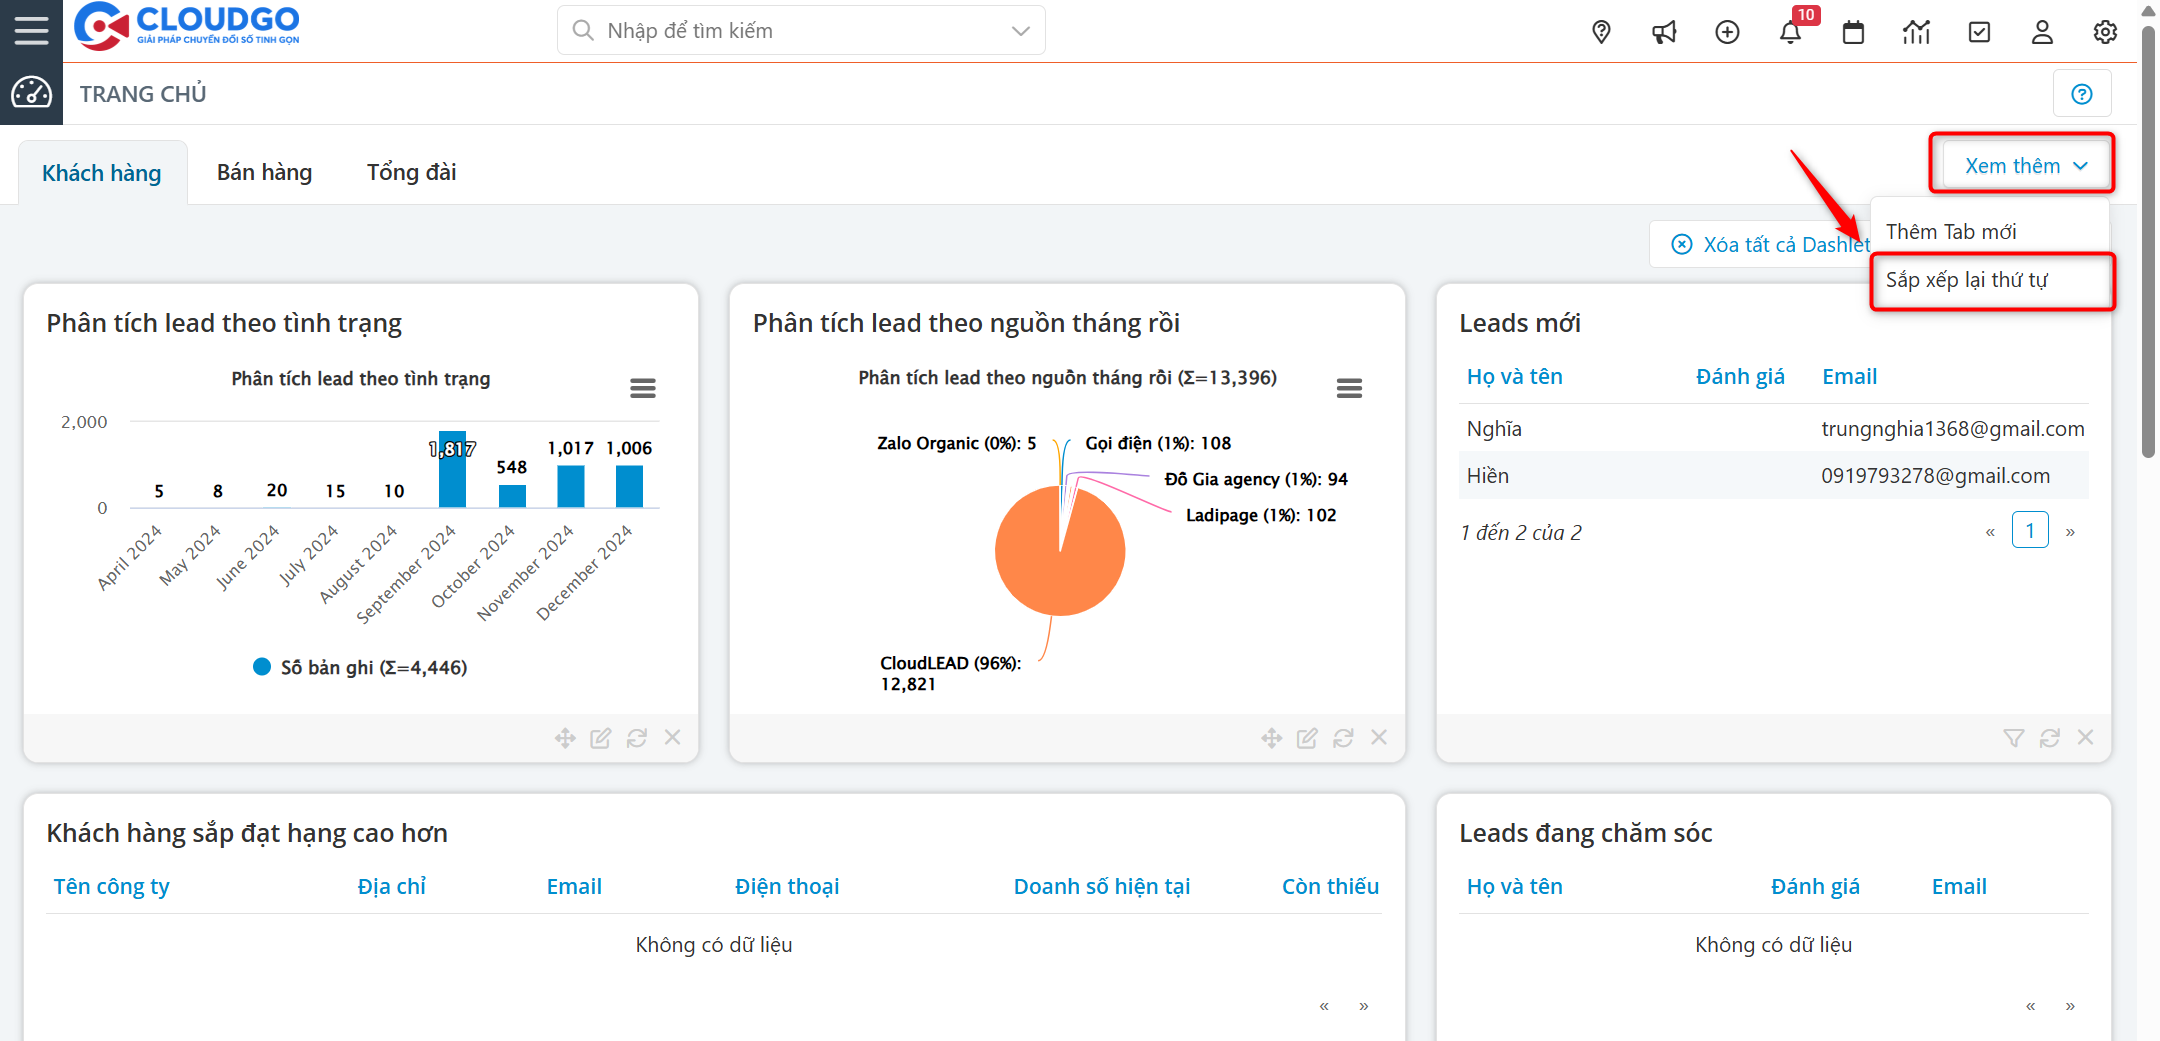Expand the search box dropdown arrow
This screenshot has width=2160, height=1041.
pos(1020,31)
